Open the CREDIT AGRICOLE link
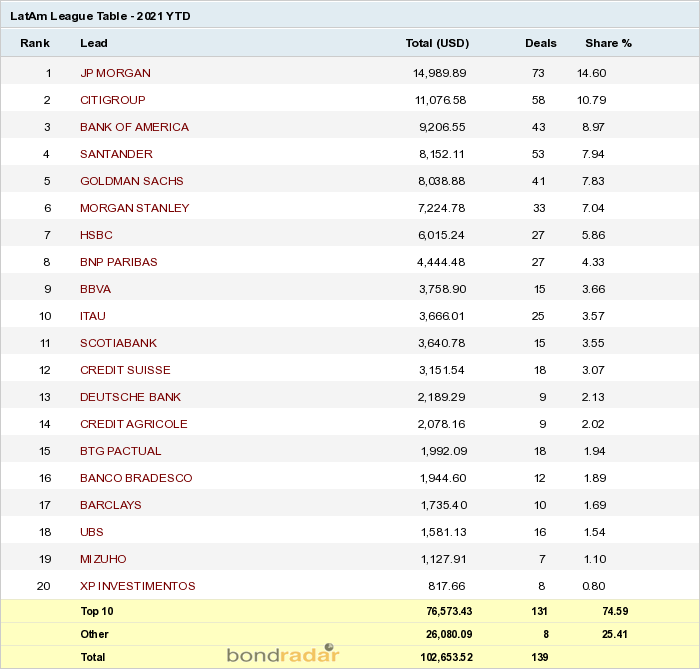The width and height of the screenshot is (700, 669). 134,424
